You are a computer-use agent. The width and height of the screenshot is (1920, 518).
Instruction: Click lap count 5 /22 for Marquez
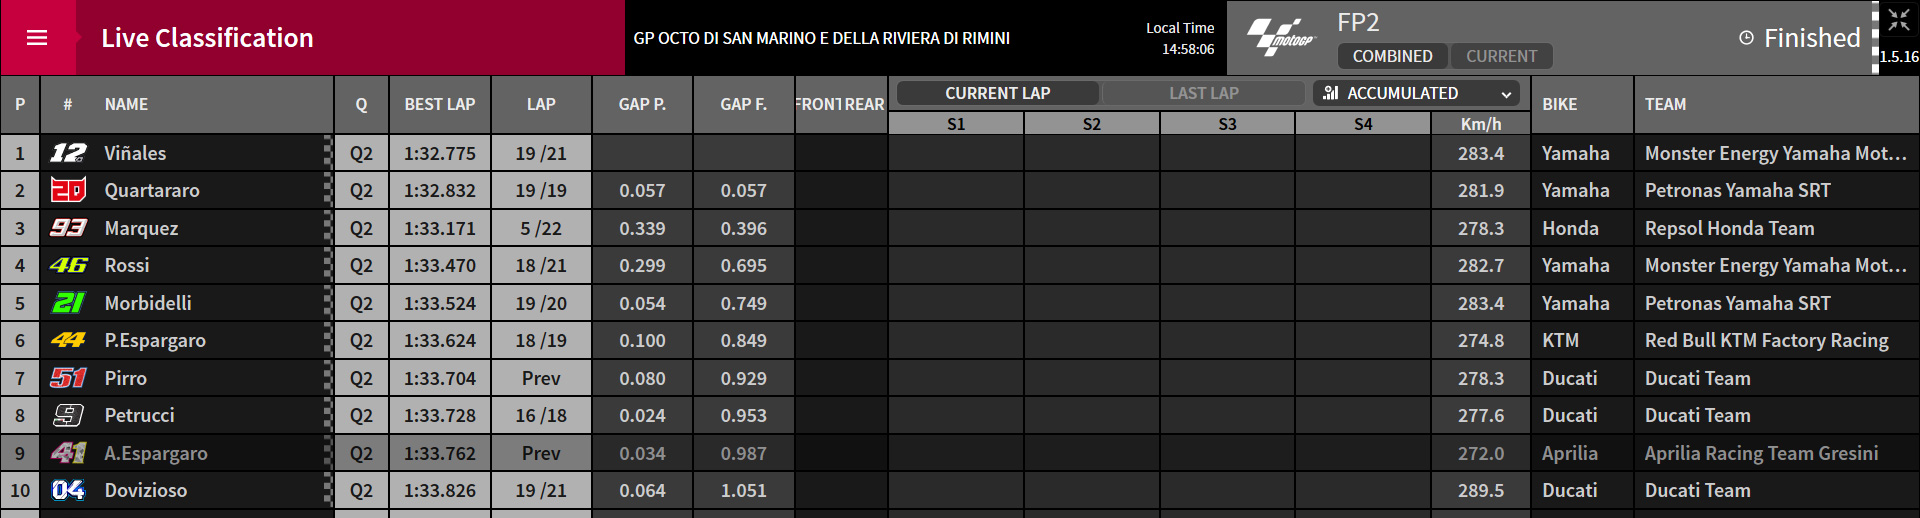541,228
